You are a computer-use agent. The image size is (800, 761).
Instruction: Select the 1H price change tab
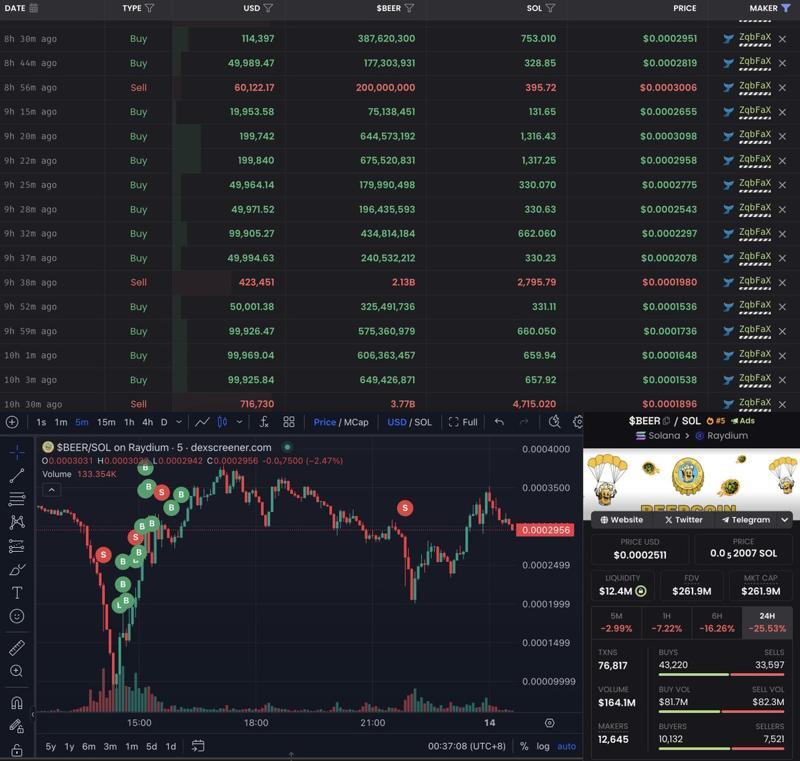click(x=666, y=622)
